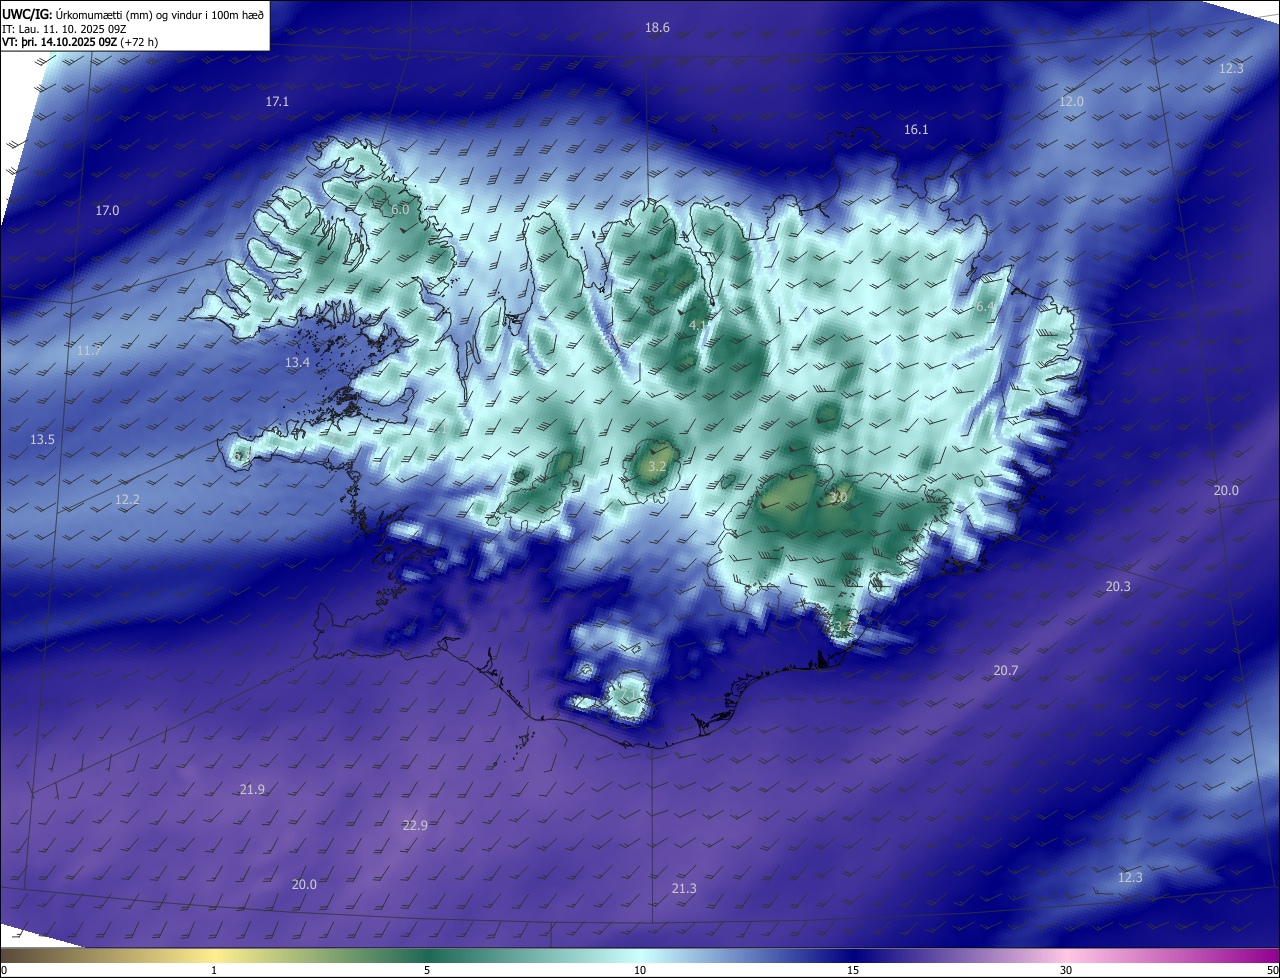This screenshot has height=978, width=1280.
Task: Click the UWC/IG Úrkomumætti title text
Action: point(133,14)
